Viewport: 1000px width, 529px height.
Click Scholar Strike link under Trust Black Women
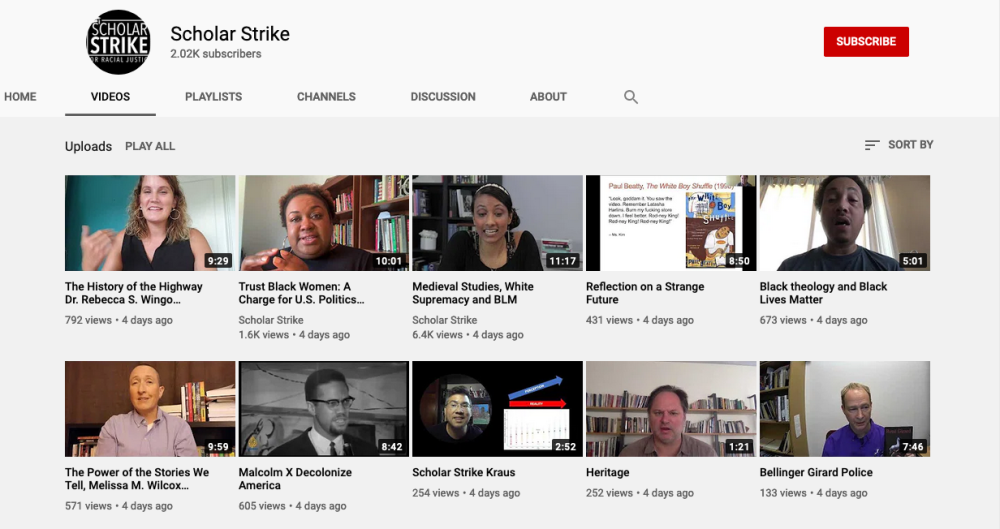coord(271,320)
